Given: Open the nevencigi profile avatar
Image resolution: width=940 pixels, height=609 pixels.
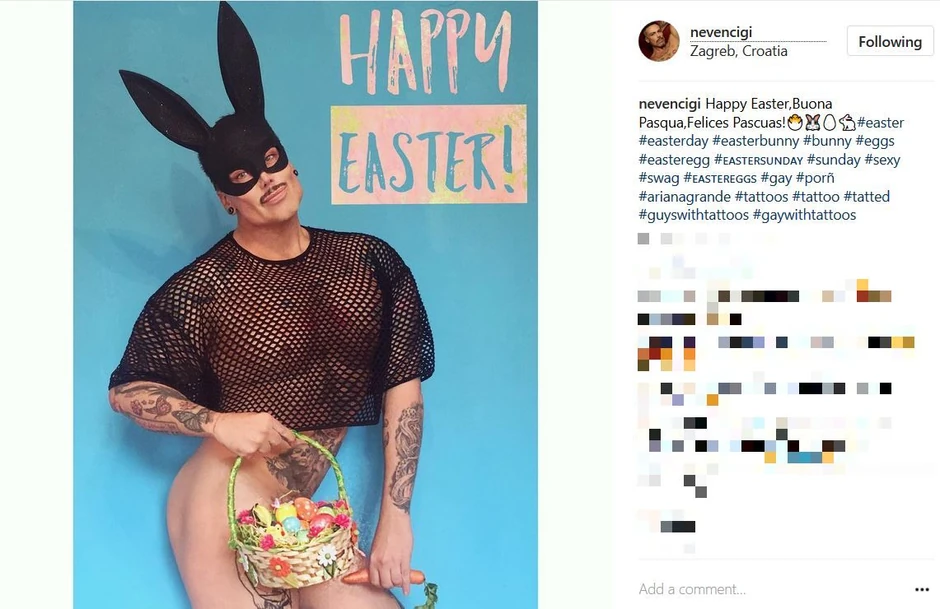Looking at the screenshot, I should [x=659, y=41].
